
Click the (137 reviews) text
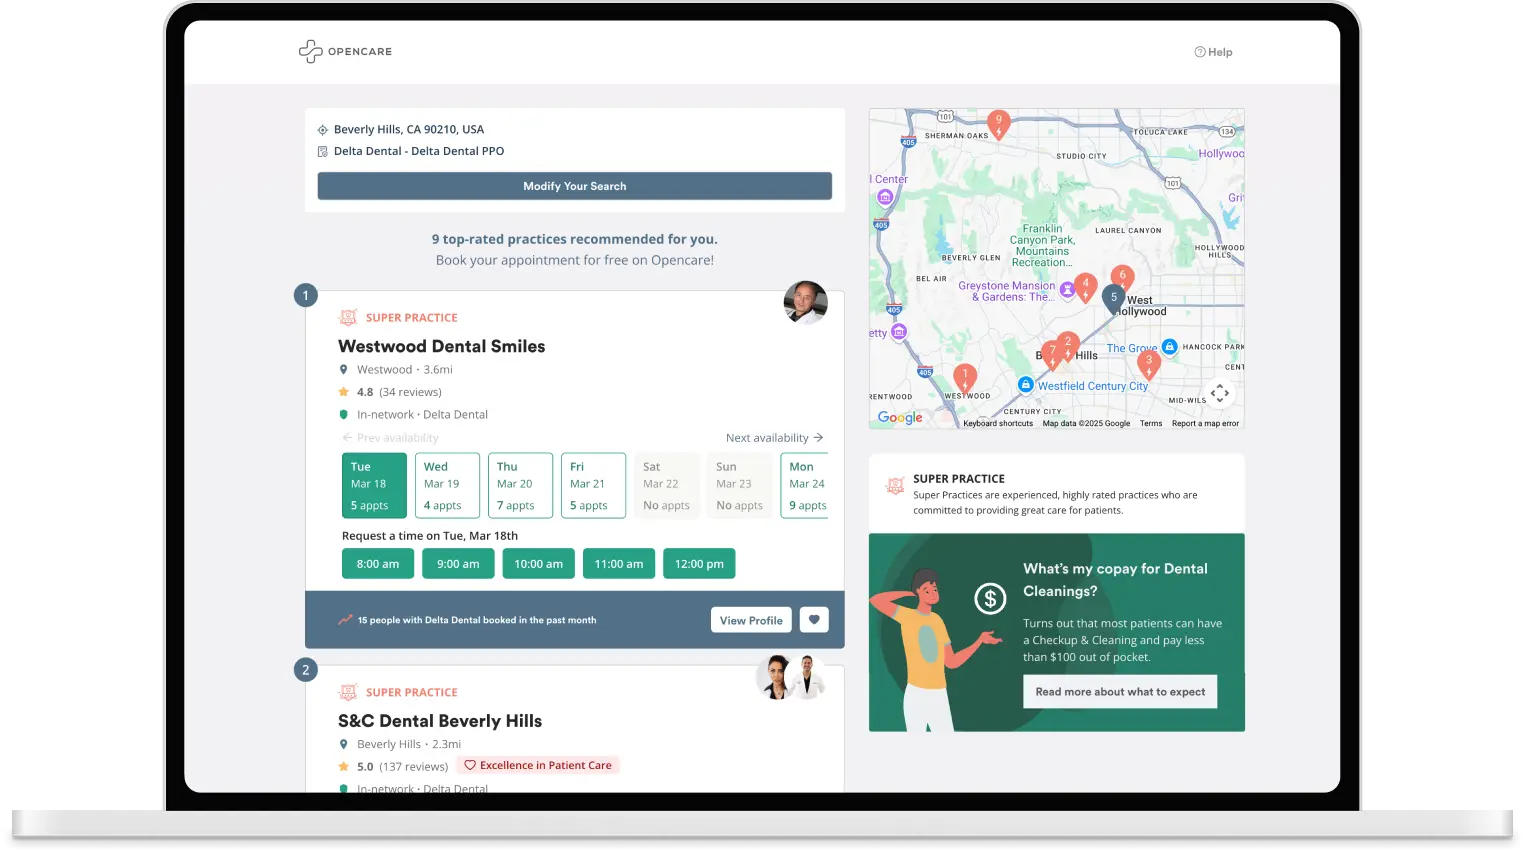413,767
